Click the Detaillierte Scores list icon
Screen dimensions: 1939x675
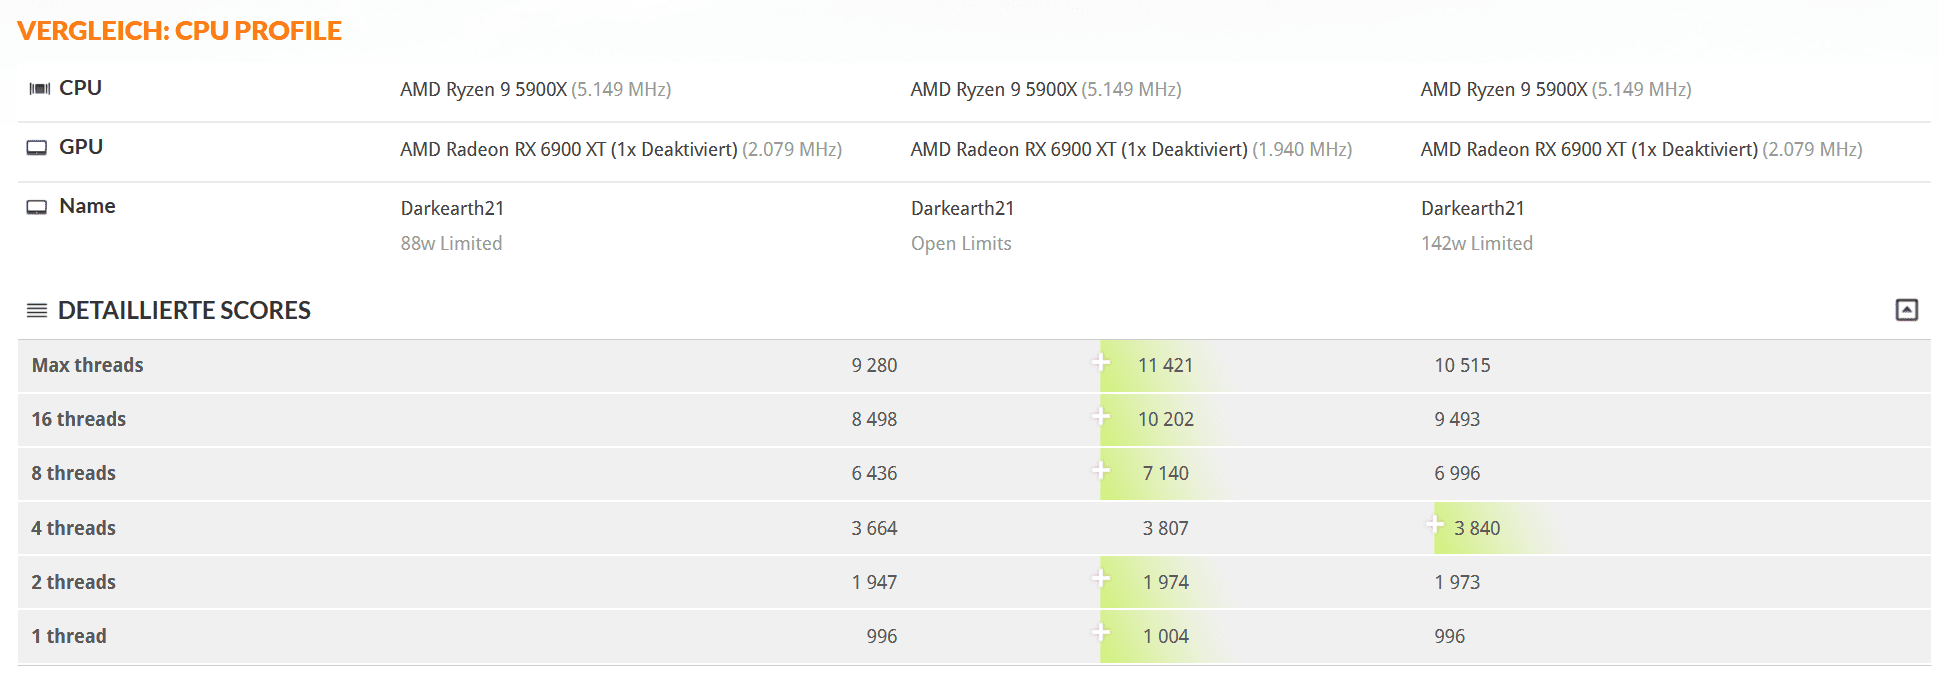tap(37, 310)
